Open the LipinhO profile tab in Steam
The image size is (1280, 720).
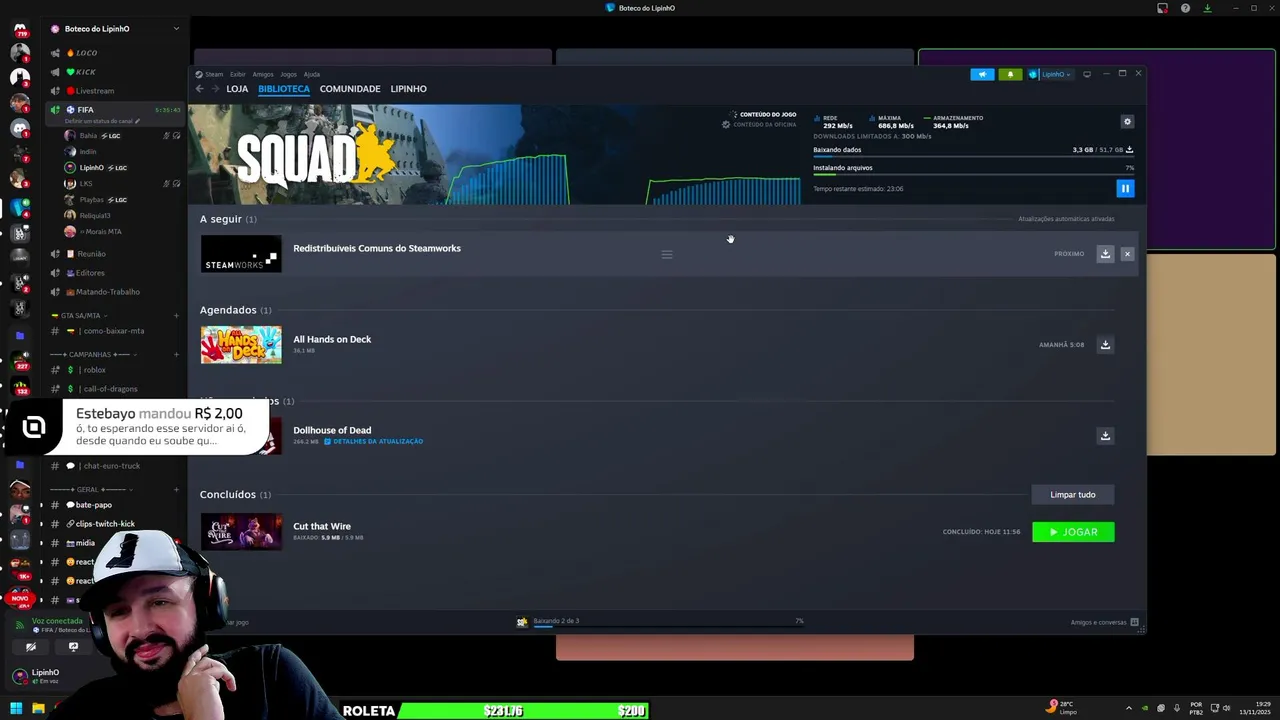[408, 89]
